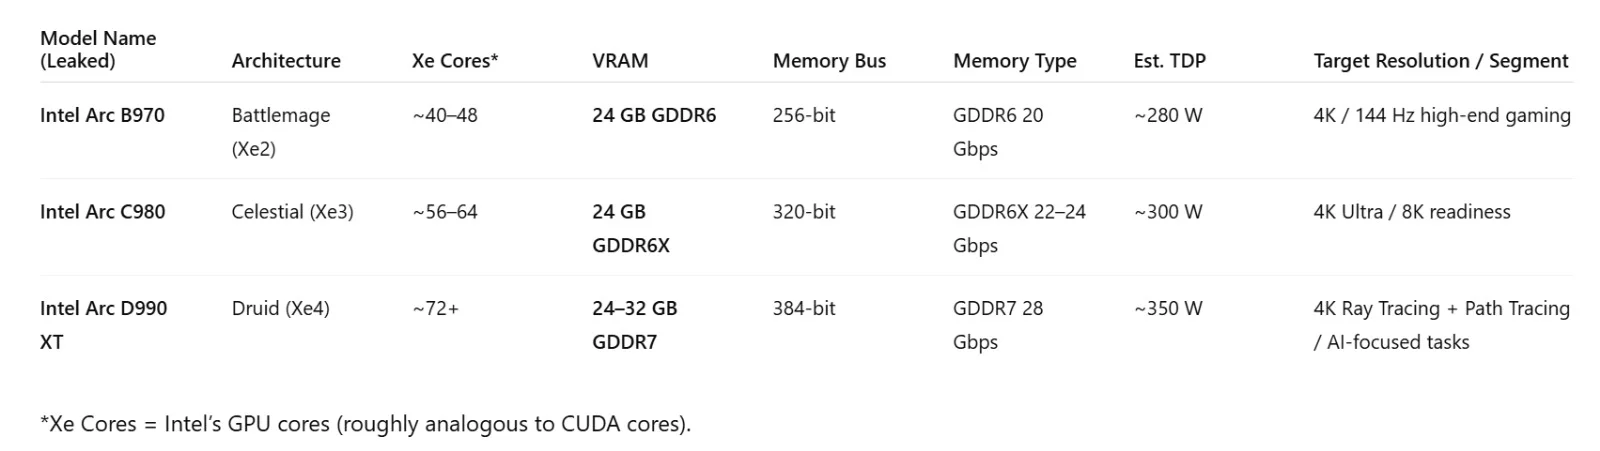1600x451 pixels.
Task: Click the Druid (Xe4) architecture cell
Action: click(280, 309)
